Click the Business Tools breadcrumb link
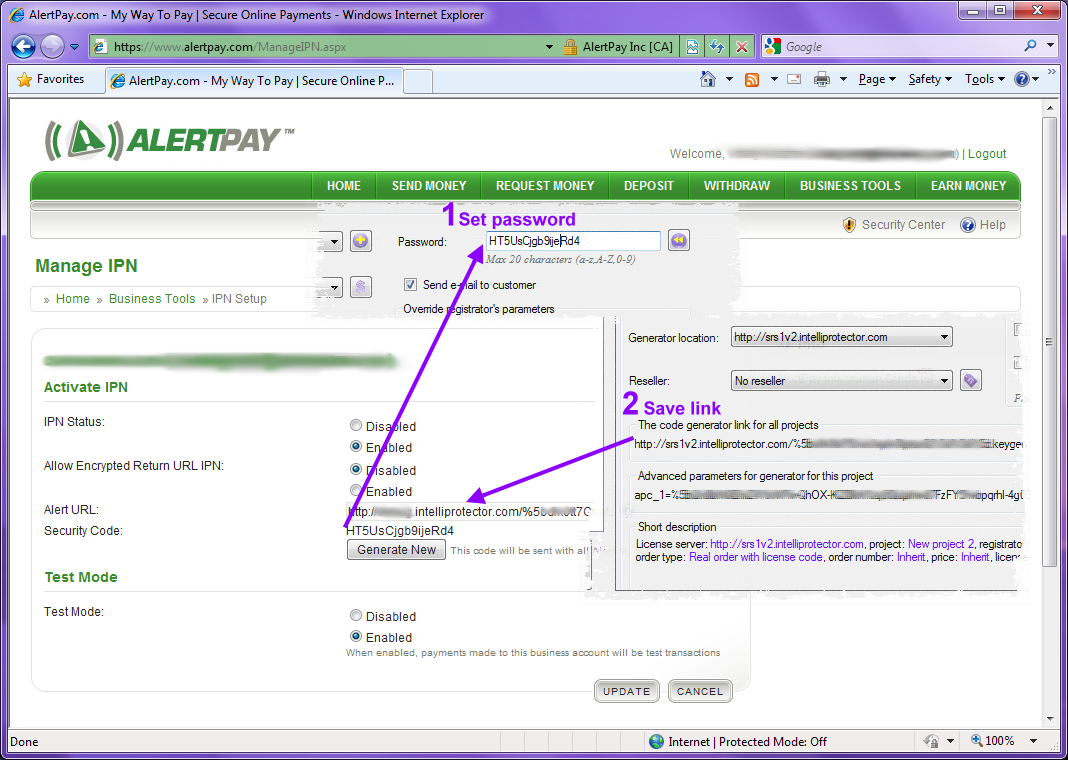The image size is (1068, 760). click(x=152, y=299)
